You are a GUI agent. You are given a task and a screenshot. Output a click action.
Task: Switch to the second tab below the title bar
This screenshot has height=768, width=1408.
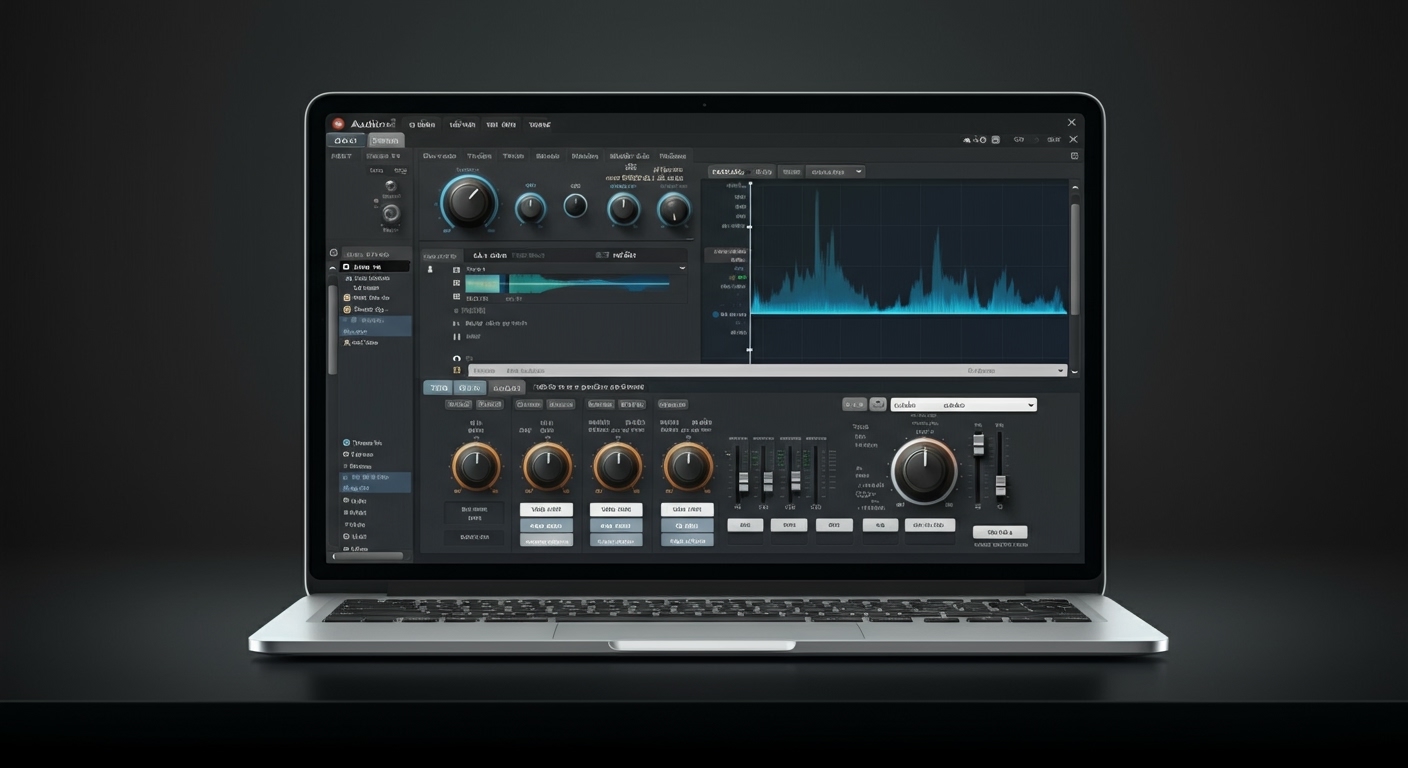click(x=386, y=140)
